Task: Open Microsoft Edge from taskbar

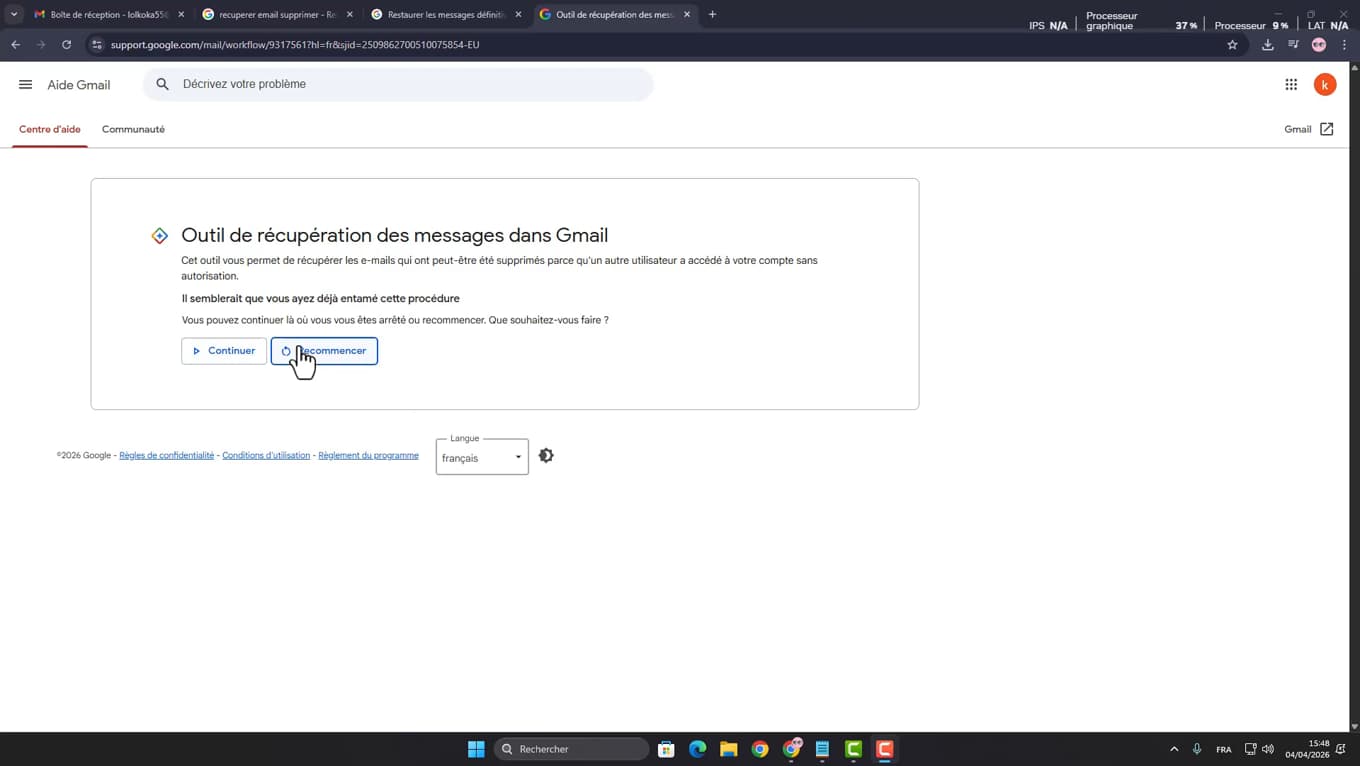Action: 697,749
